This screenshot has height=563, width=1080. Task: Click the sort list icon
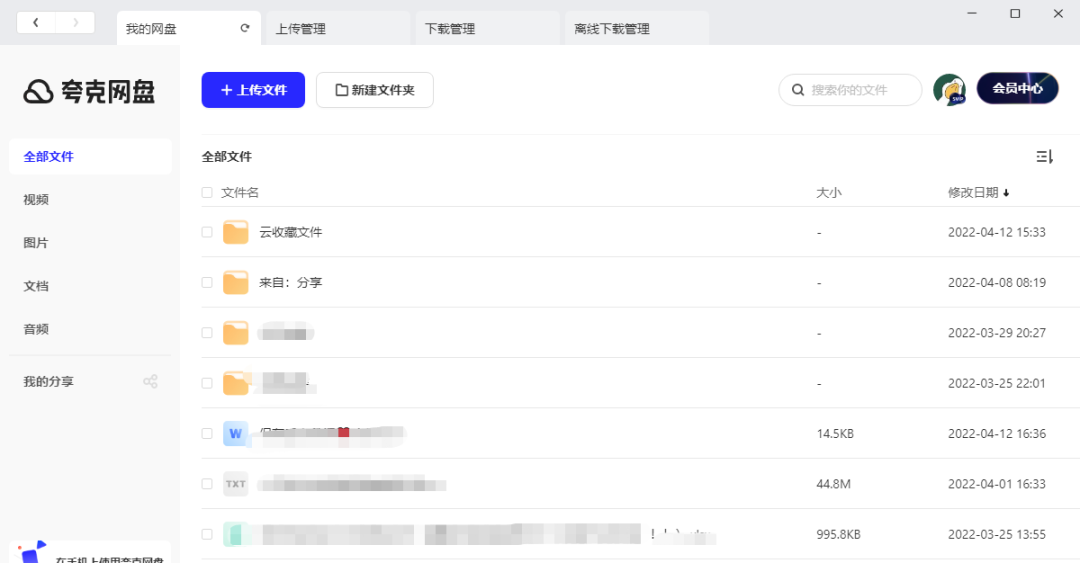(1044, 156)
